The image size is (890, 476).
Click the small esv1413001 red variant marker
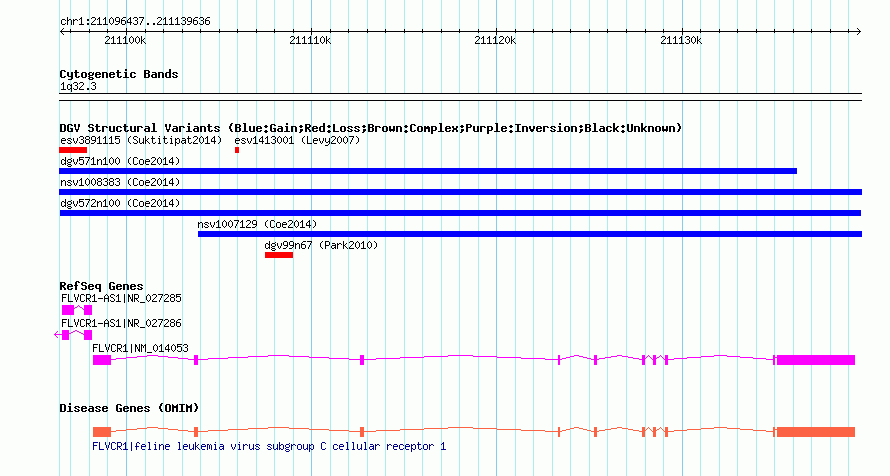pos(237,150)
